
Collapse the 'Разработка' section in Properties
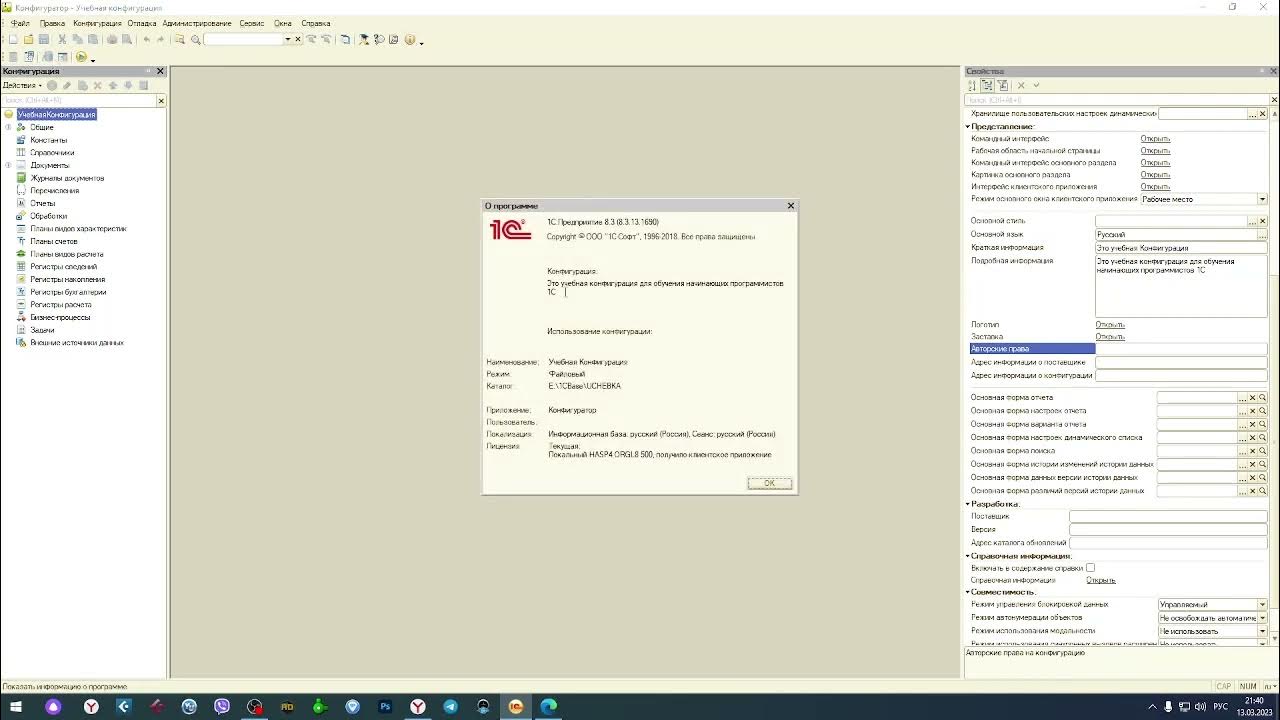968,504
